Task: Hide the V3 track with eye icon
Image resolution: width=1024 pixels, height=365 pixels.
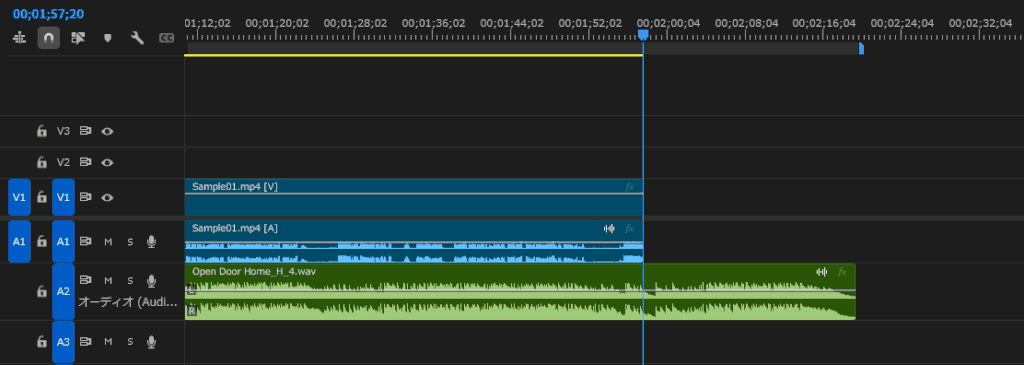Action: click(107, 131)
